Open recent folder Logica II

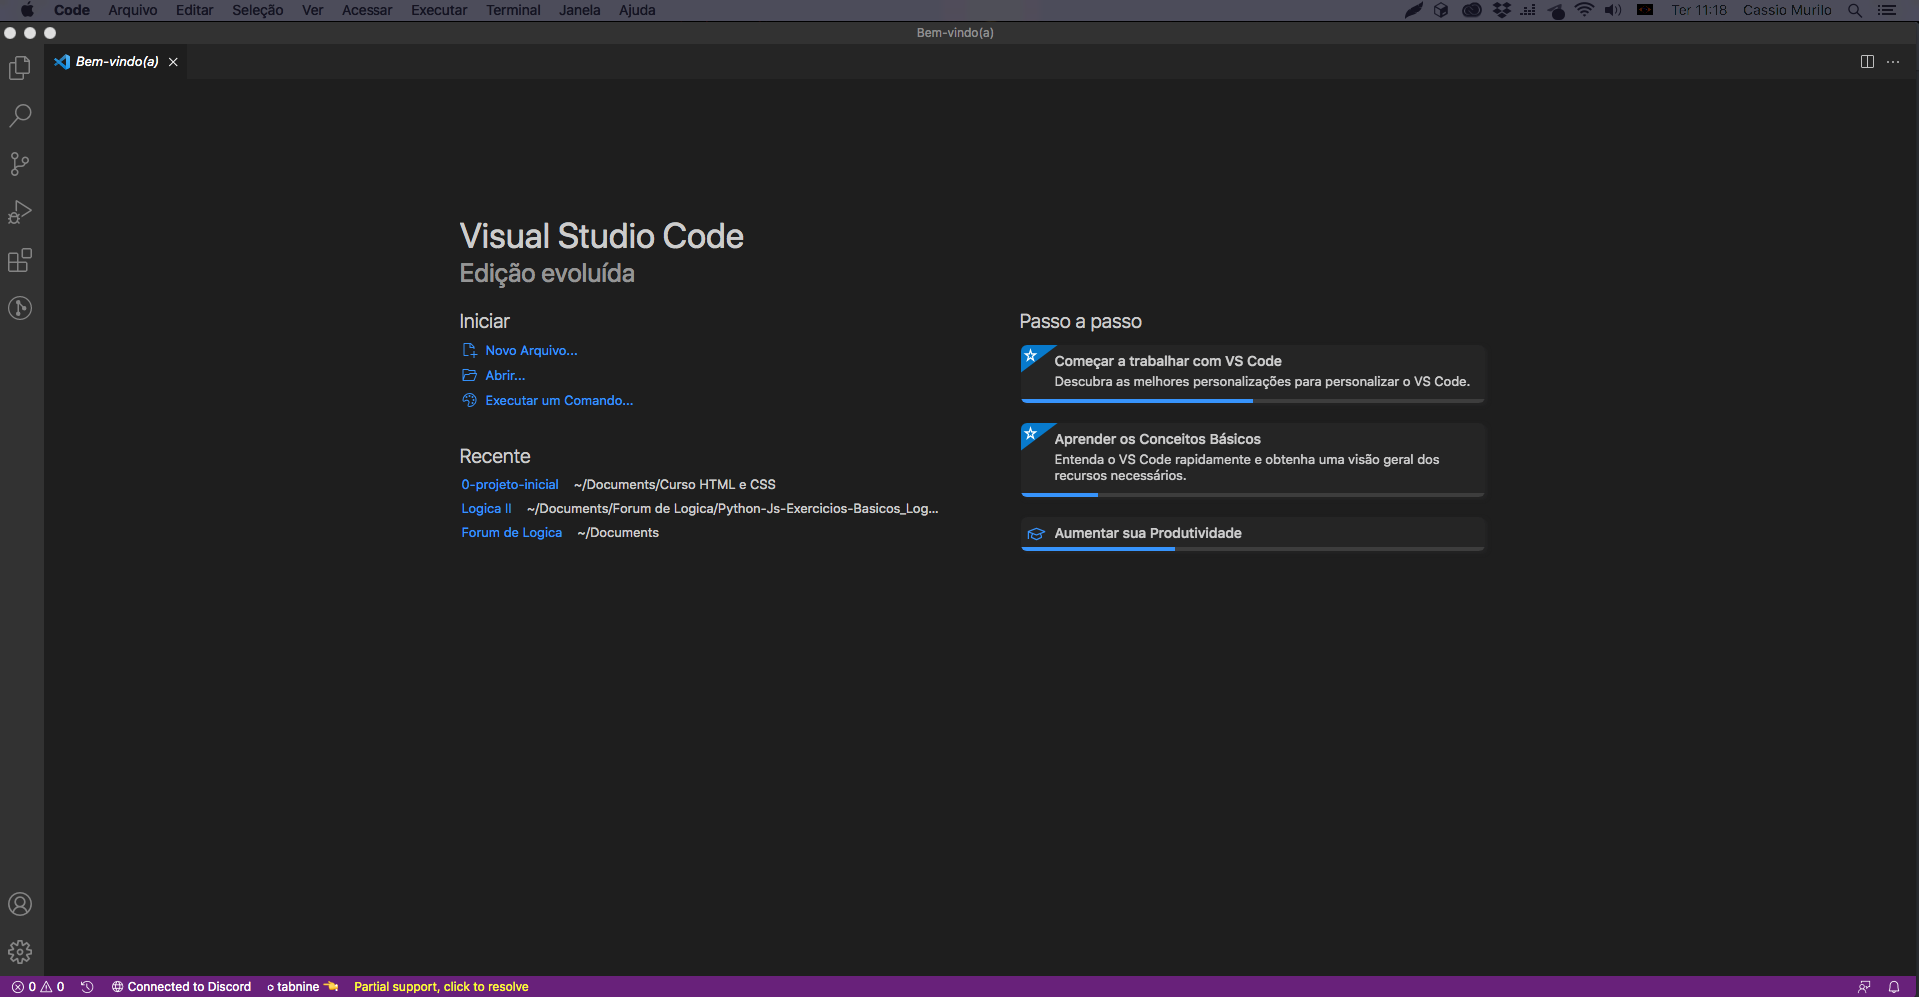click(x=486, y=509)
